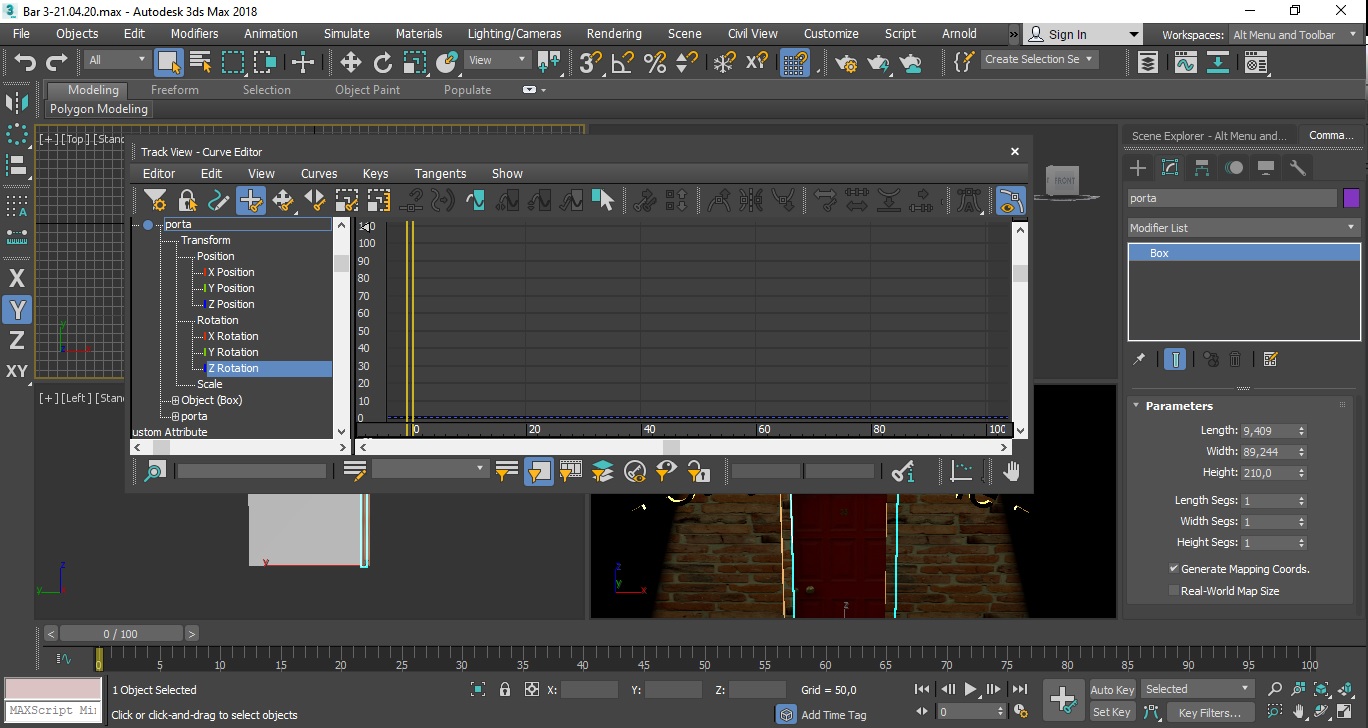Toggle Show End Result button

click(x=1175, y=359)
